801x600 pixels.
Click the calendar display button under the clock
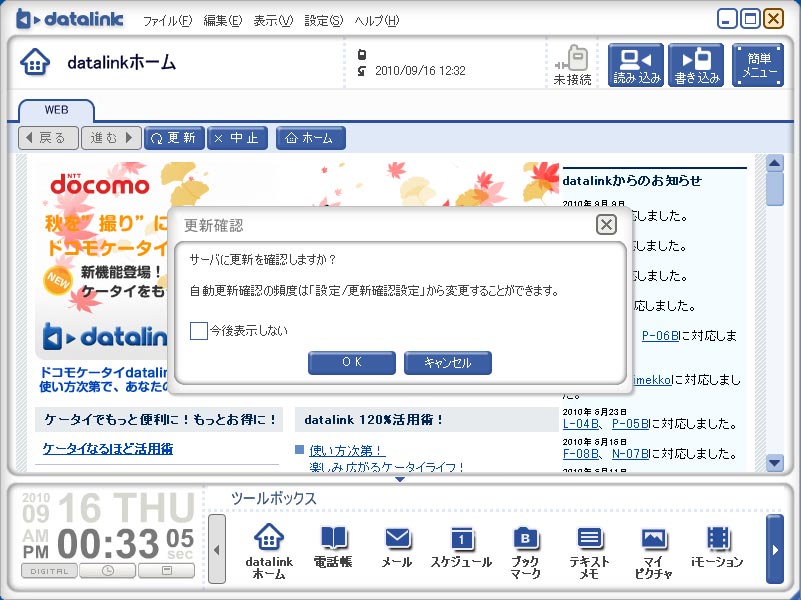167,571
